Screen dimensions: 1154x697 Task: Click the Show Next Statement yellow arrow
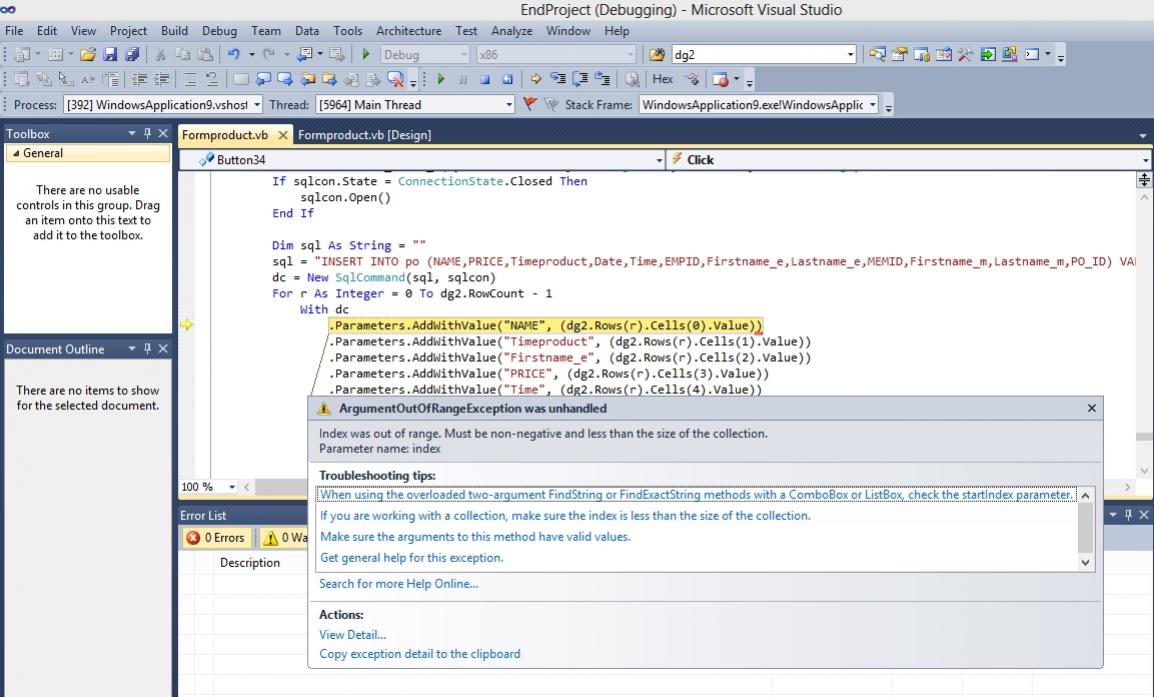tap(535, 79)
